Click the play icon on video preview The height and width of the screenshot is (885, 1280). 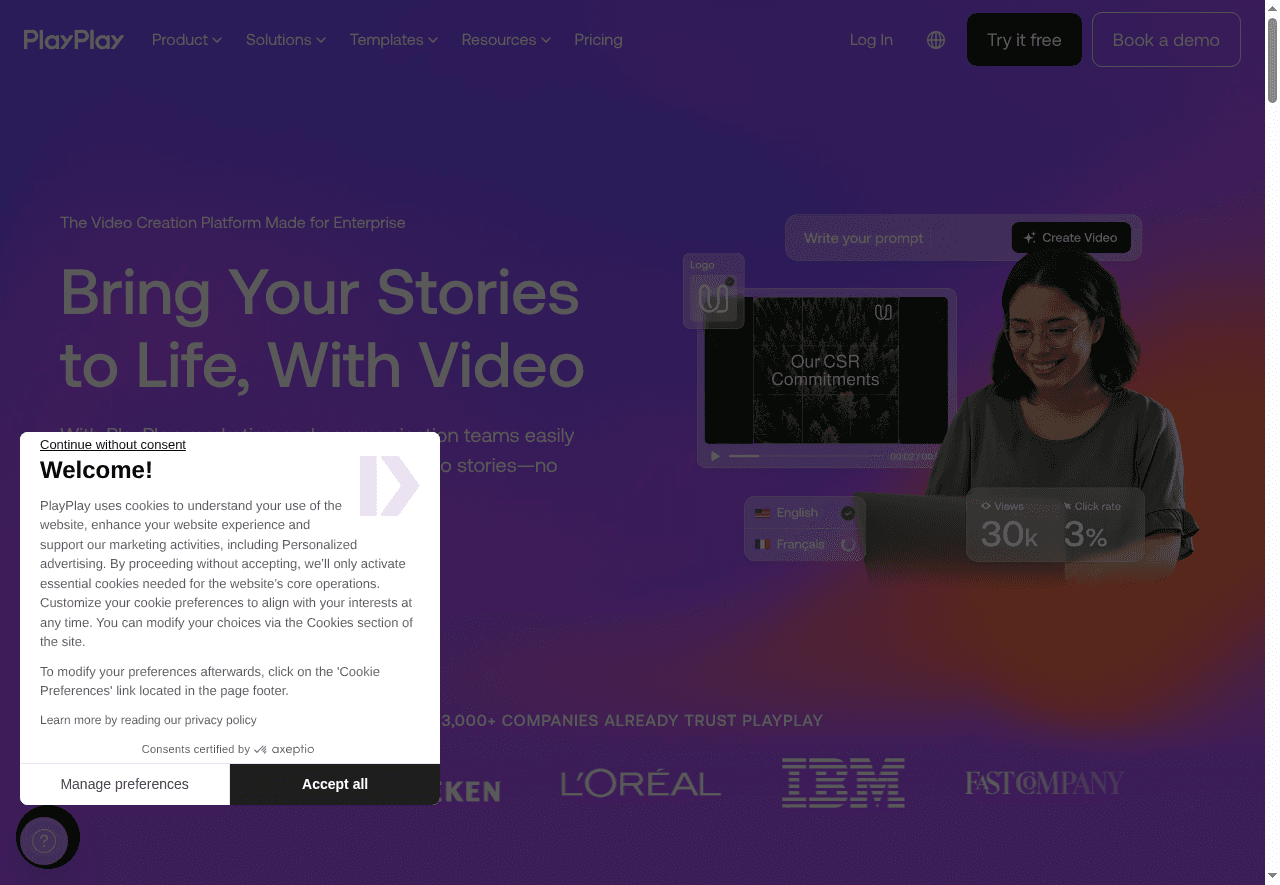pyautogui.click(x=715, y=456)
